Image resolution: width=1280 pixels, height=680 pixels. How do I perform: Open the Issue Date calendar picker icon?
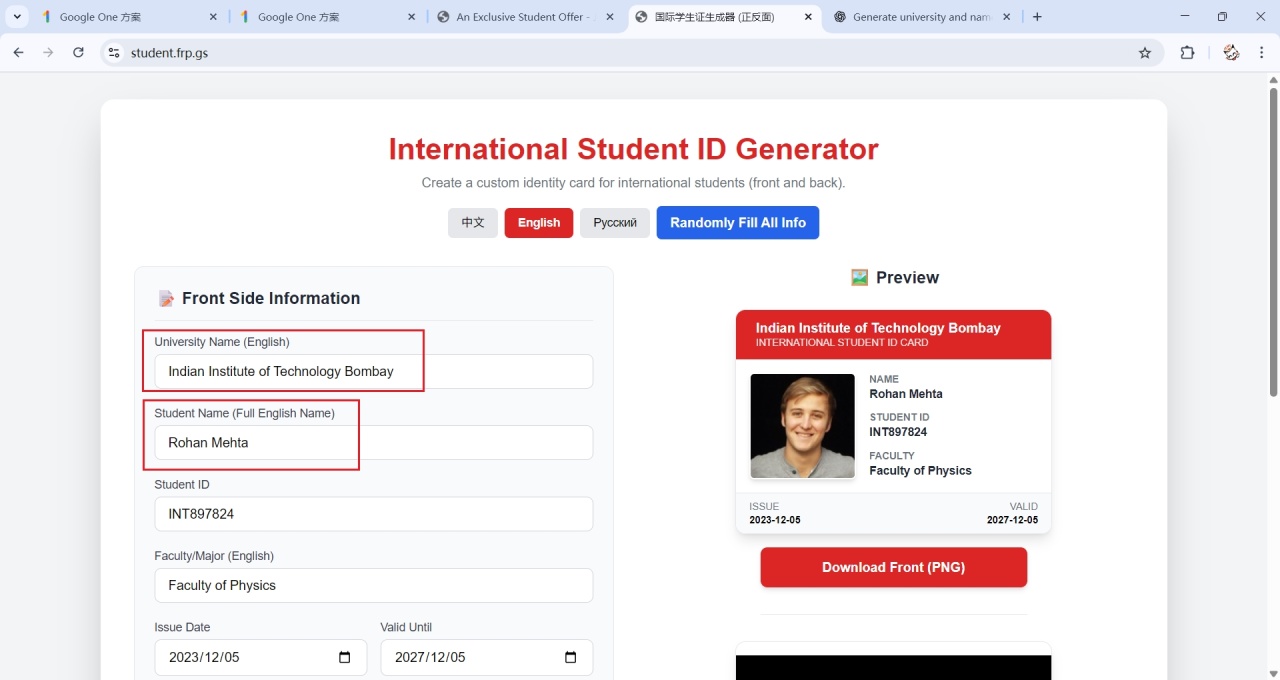click(345, 657)
